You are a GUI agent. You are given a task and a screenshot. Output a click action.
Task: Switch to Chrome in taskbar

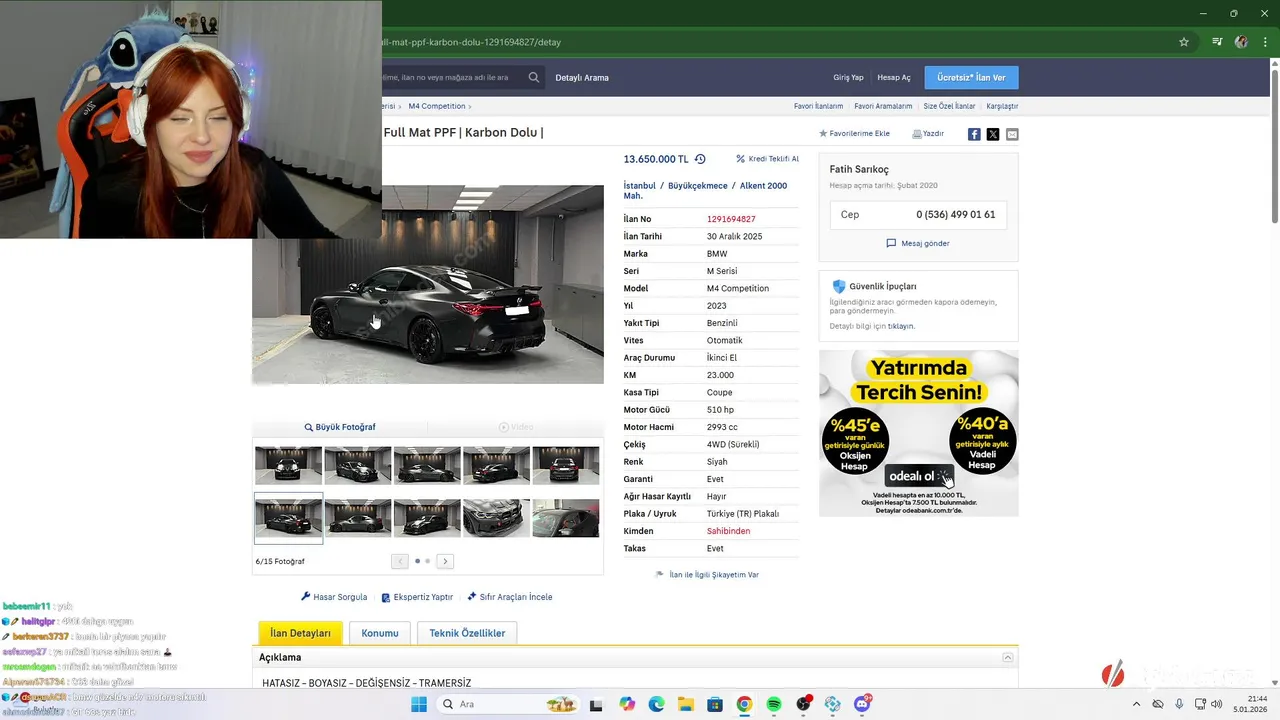[744, 704]
